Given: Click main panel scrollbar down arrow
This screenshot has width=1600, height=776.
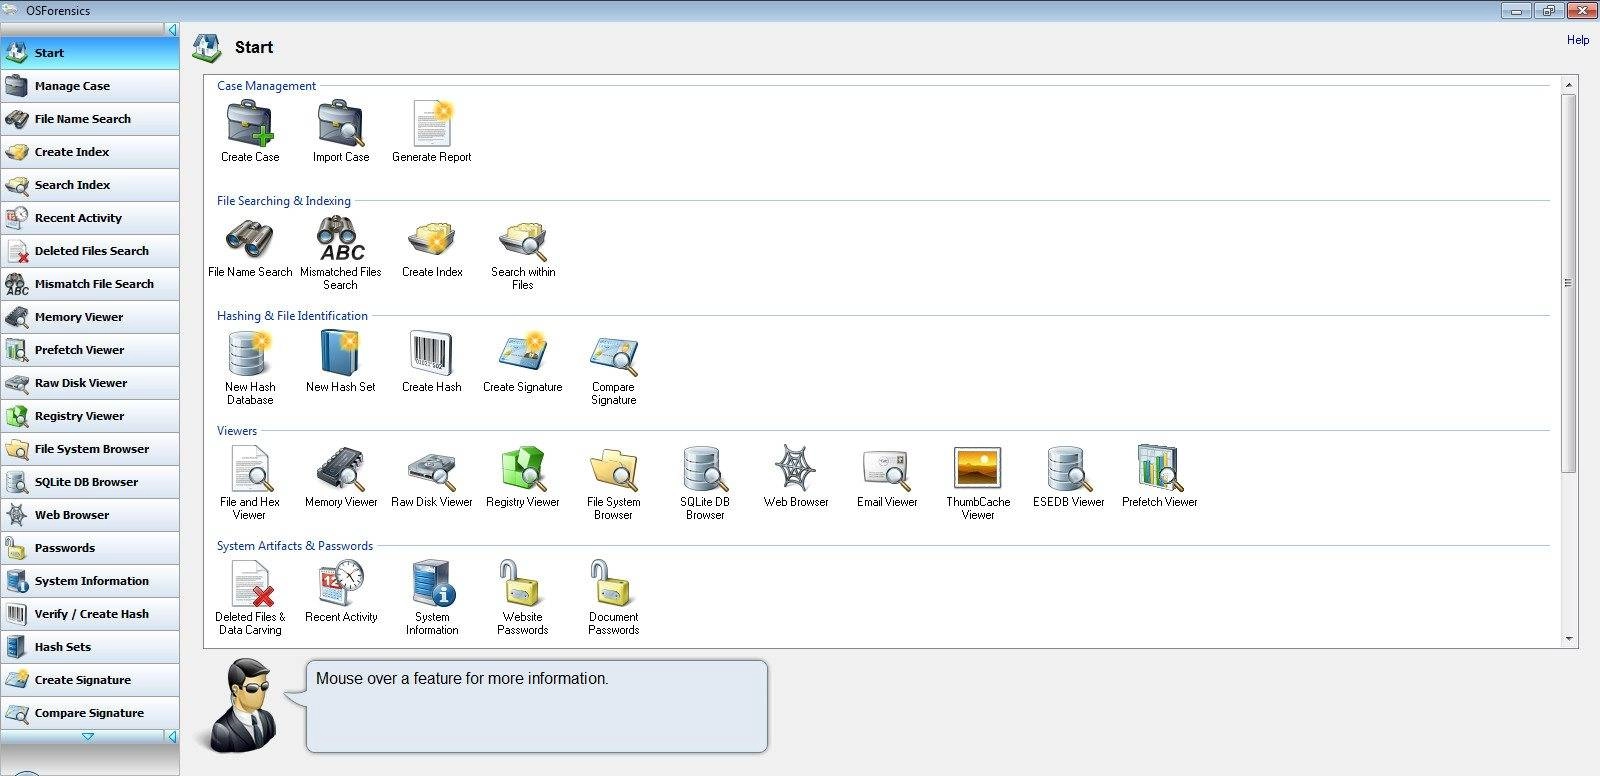Looking at the screenshot, I should pyautogui.click(x=1569, y=638).
